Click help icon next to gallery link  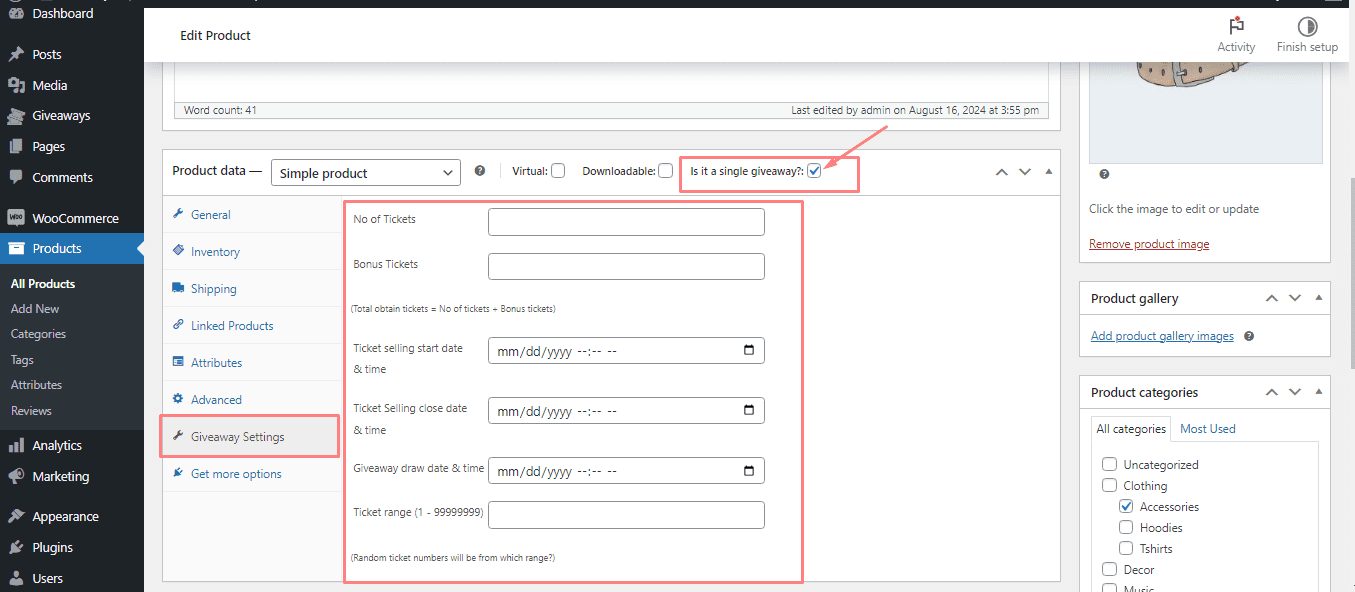[1249, 337]
